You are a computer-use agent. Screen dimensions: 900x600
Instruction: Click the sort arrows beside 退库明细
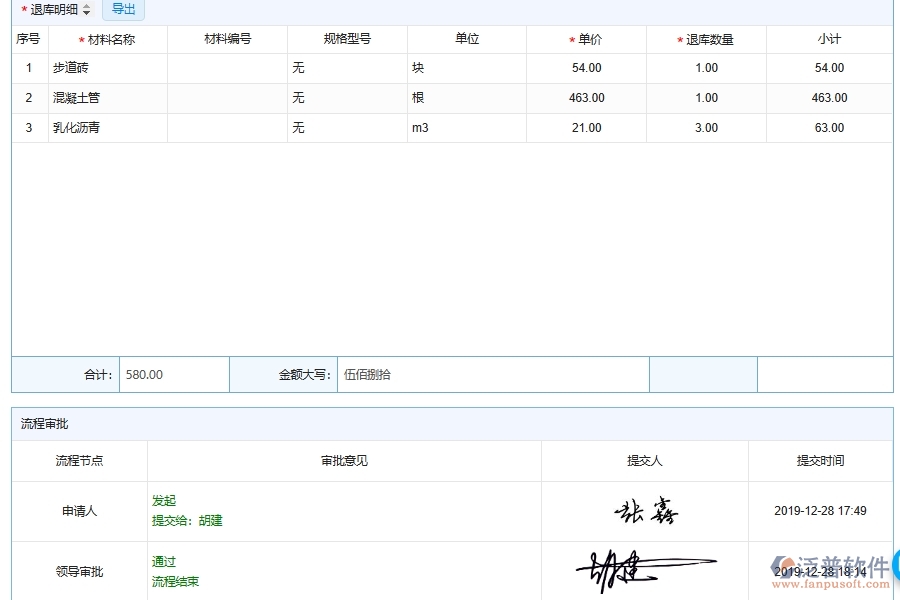pos(87,9)
